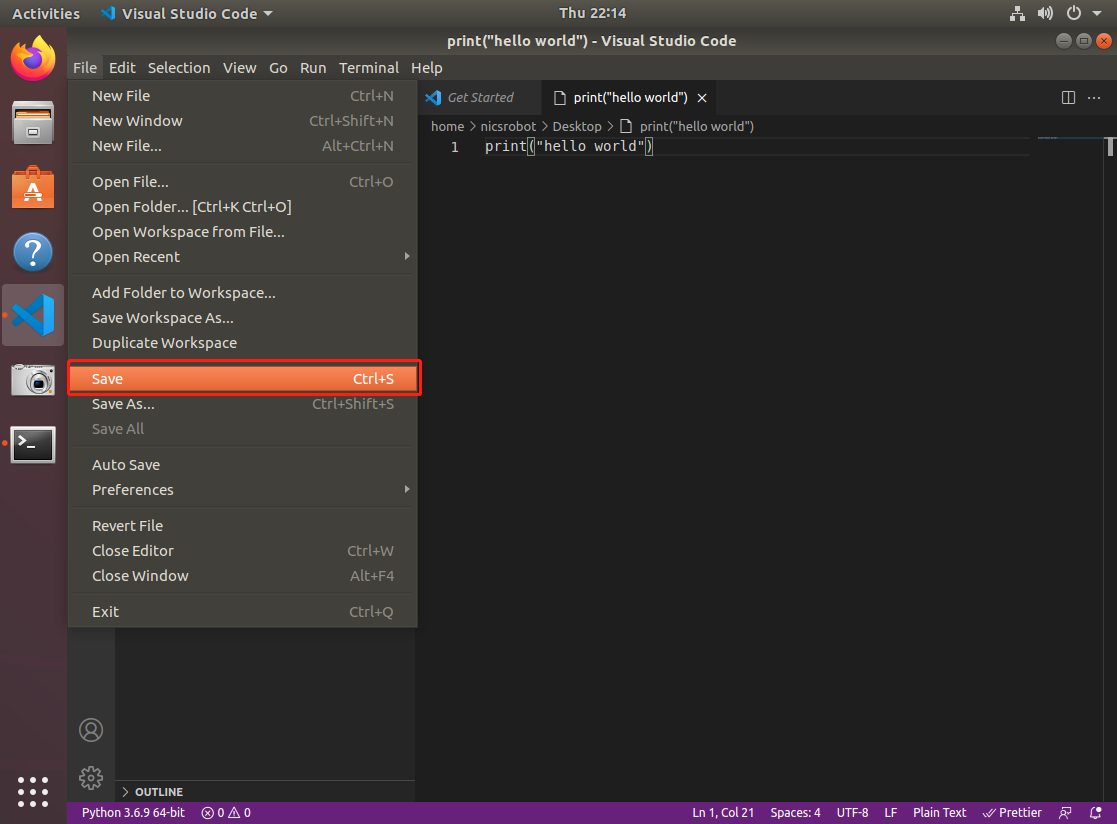Choose New File from File menu

pyautogui.click(x=242, y=96)
